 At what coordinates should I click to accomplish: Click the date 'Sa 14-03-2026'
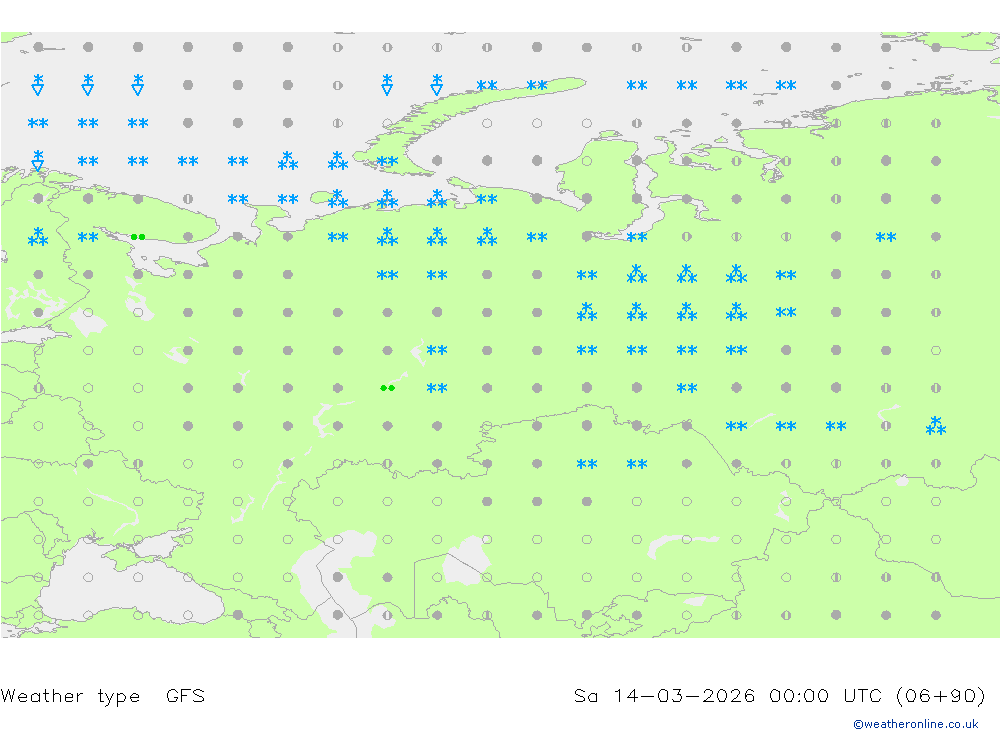pyautogui.click(x=665, y=695)
